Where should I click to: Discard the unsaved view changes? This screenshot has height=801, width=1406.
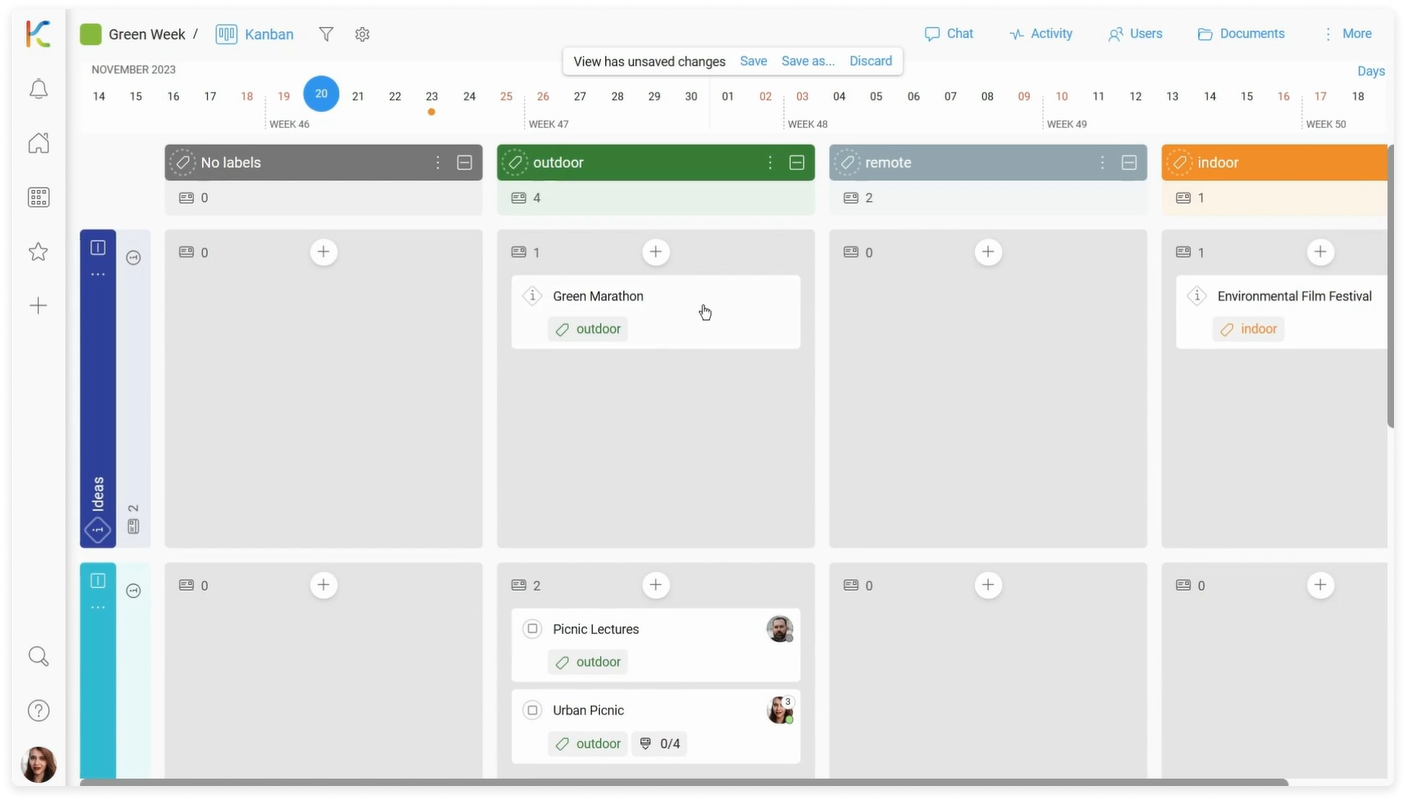tap(870, 61)
